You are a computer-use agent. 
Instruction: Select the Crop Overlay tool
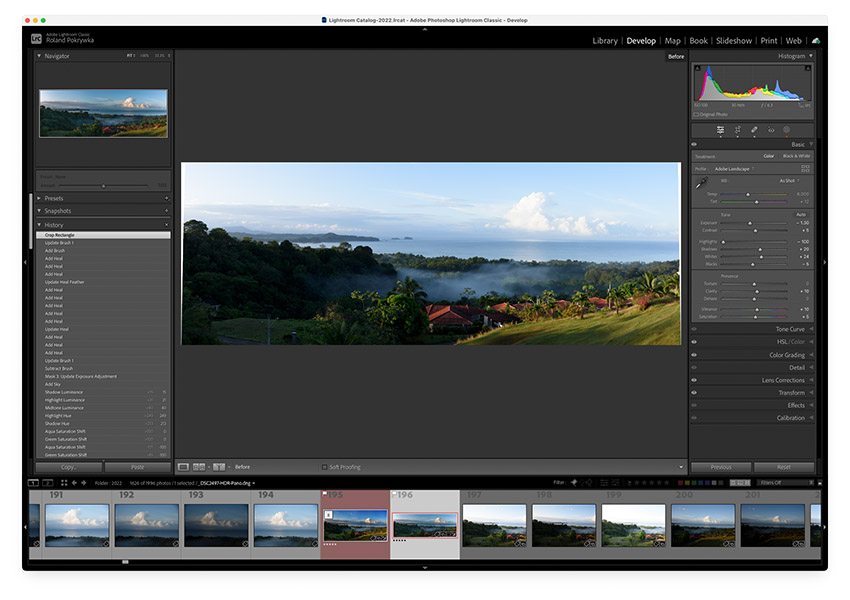pos(737,130)
